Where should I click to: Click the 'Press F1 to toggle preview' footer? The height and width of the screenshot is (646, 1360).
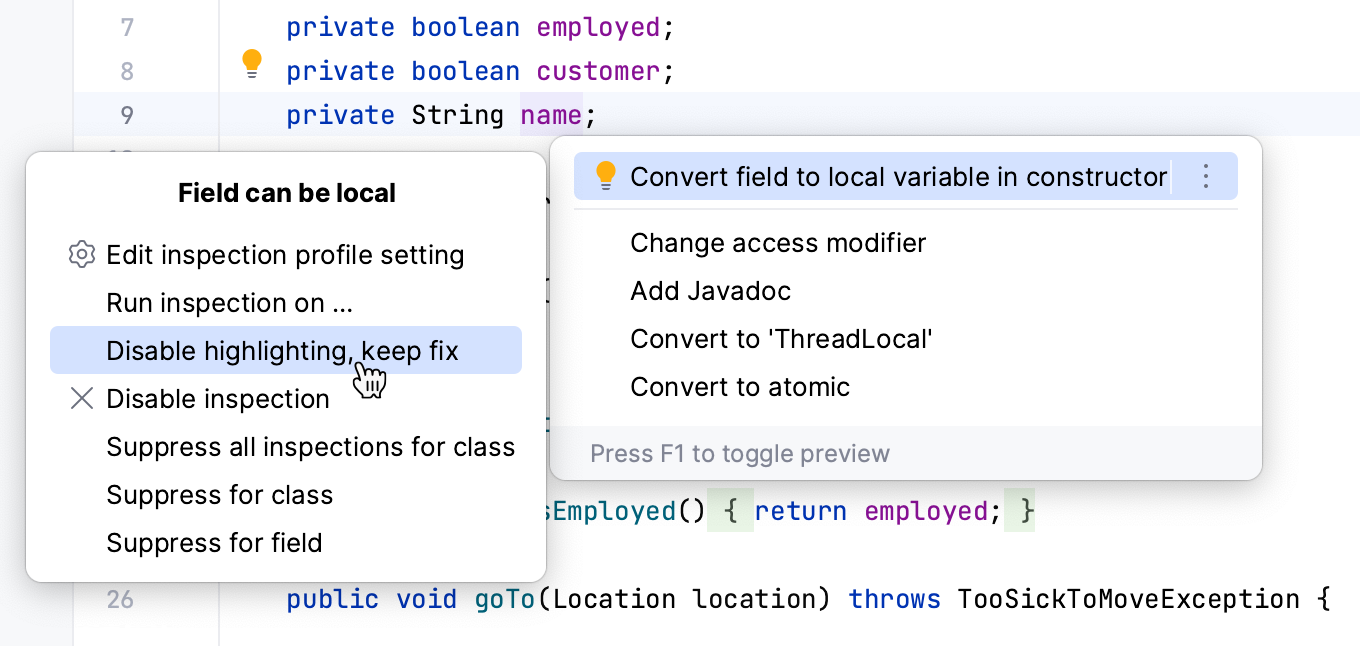tap(740, 453)
